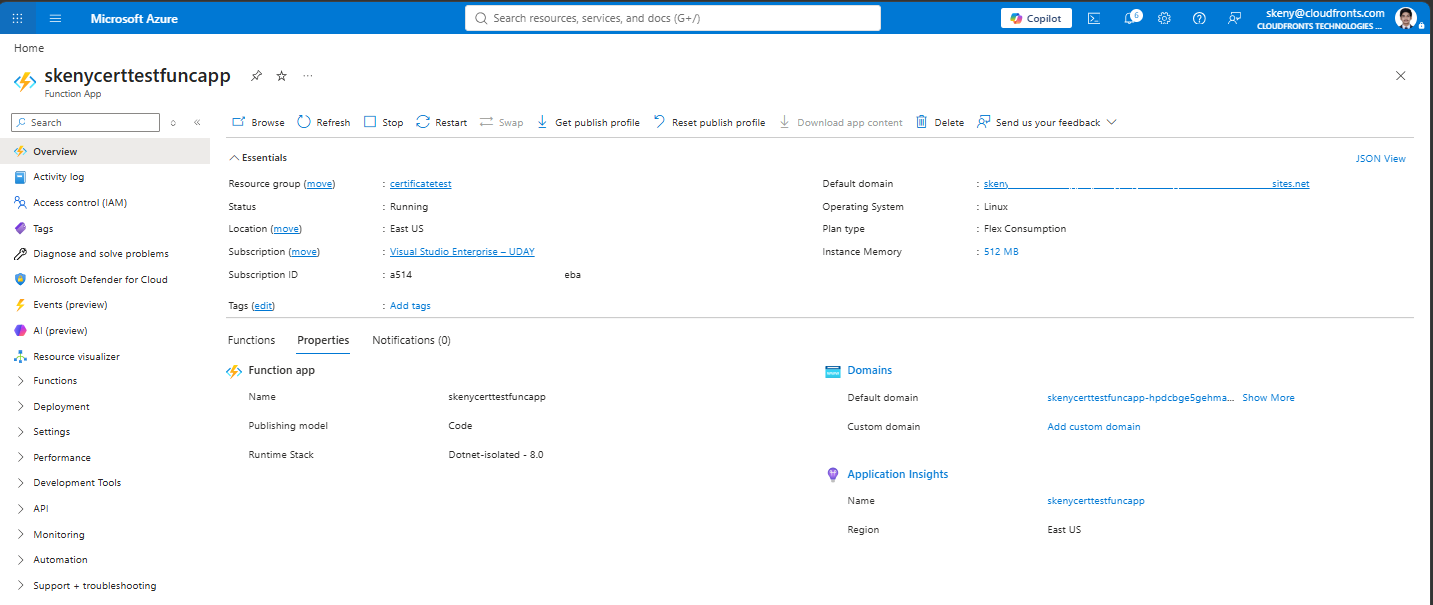Open the Application Insights heading link
The height and width of the screenshot is (605, 1433).
click(x=898, y=474)
